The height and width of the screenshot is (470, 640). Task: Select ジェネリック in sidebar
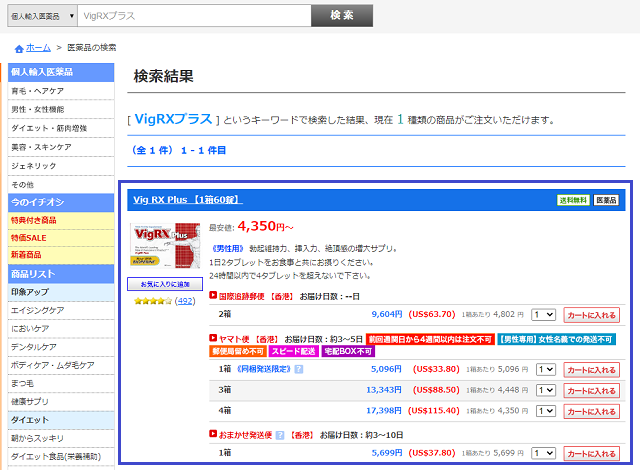61,166
